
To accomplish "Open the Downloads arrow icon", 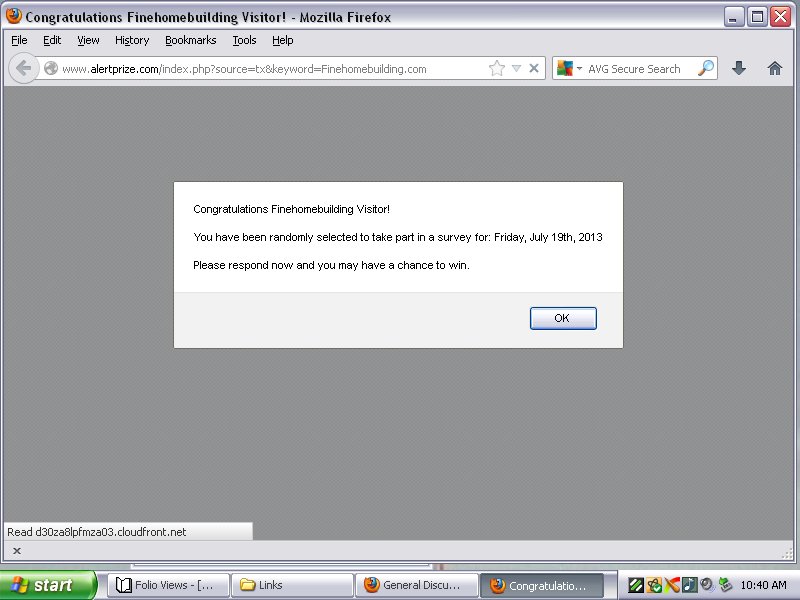I will tap(739, 69).
